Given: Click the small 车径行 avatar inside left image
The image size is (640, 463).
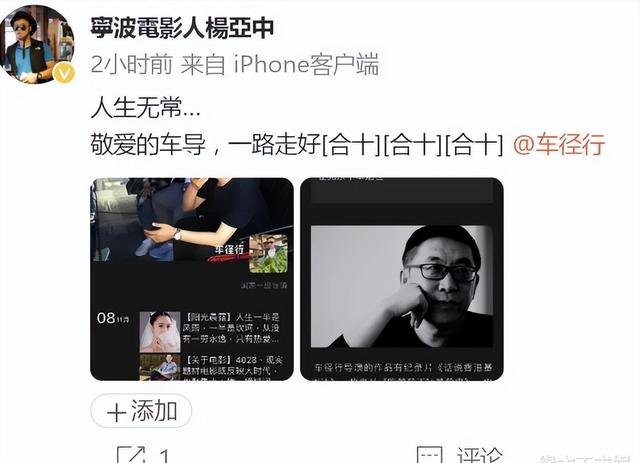Looking at the screenshot, I should [268, 254].
